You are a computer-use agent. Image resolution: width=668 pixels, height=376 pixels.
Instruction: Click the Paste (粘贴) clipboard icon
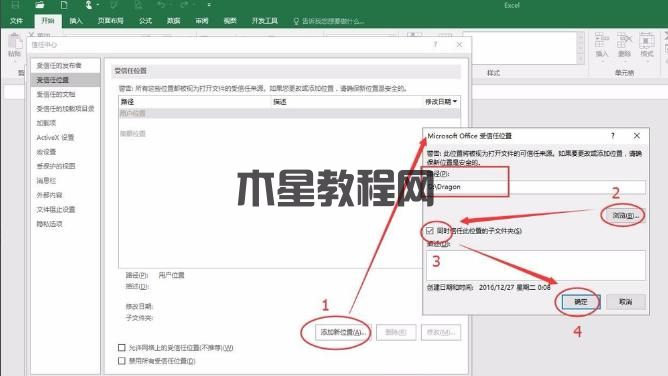click(x=14, y=45)
